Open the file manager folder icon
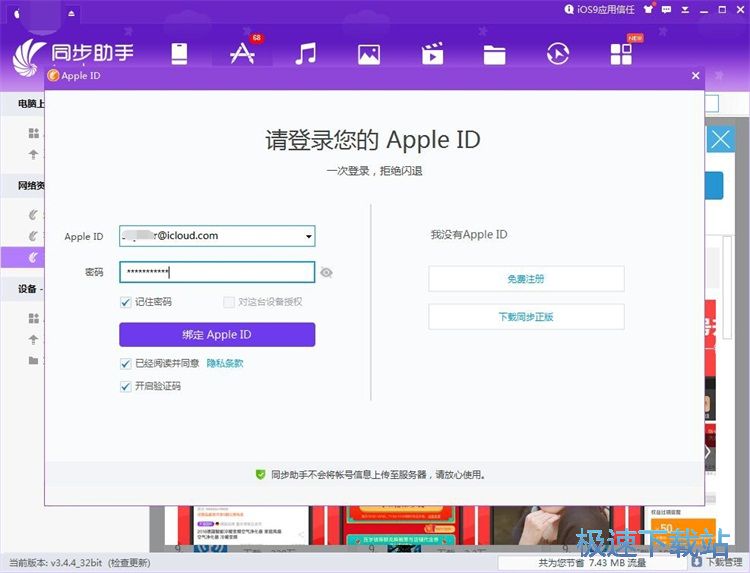 495,53
